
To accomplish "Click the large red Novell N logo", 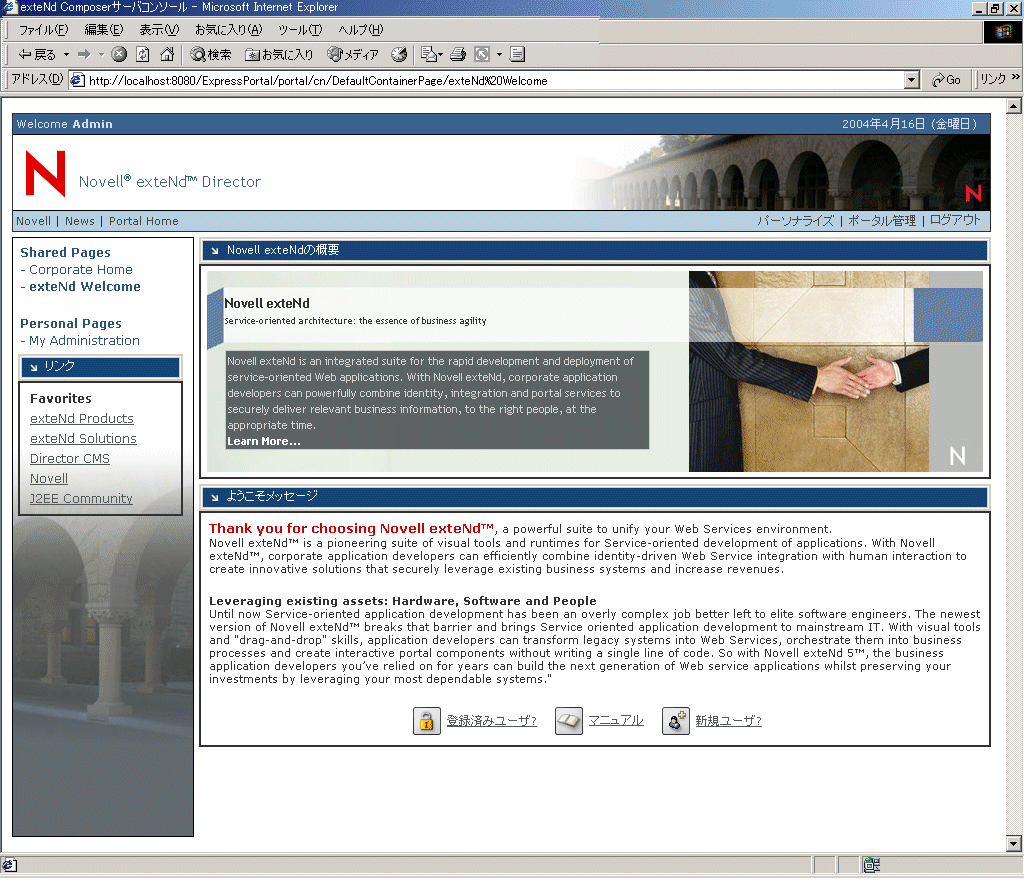I will 45,174.
